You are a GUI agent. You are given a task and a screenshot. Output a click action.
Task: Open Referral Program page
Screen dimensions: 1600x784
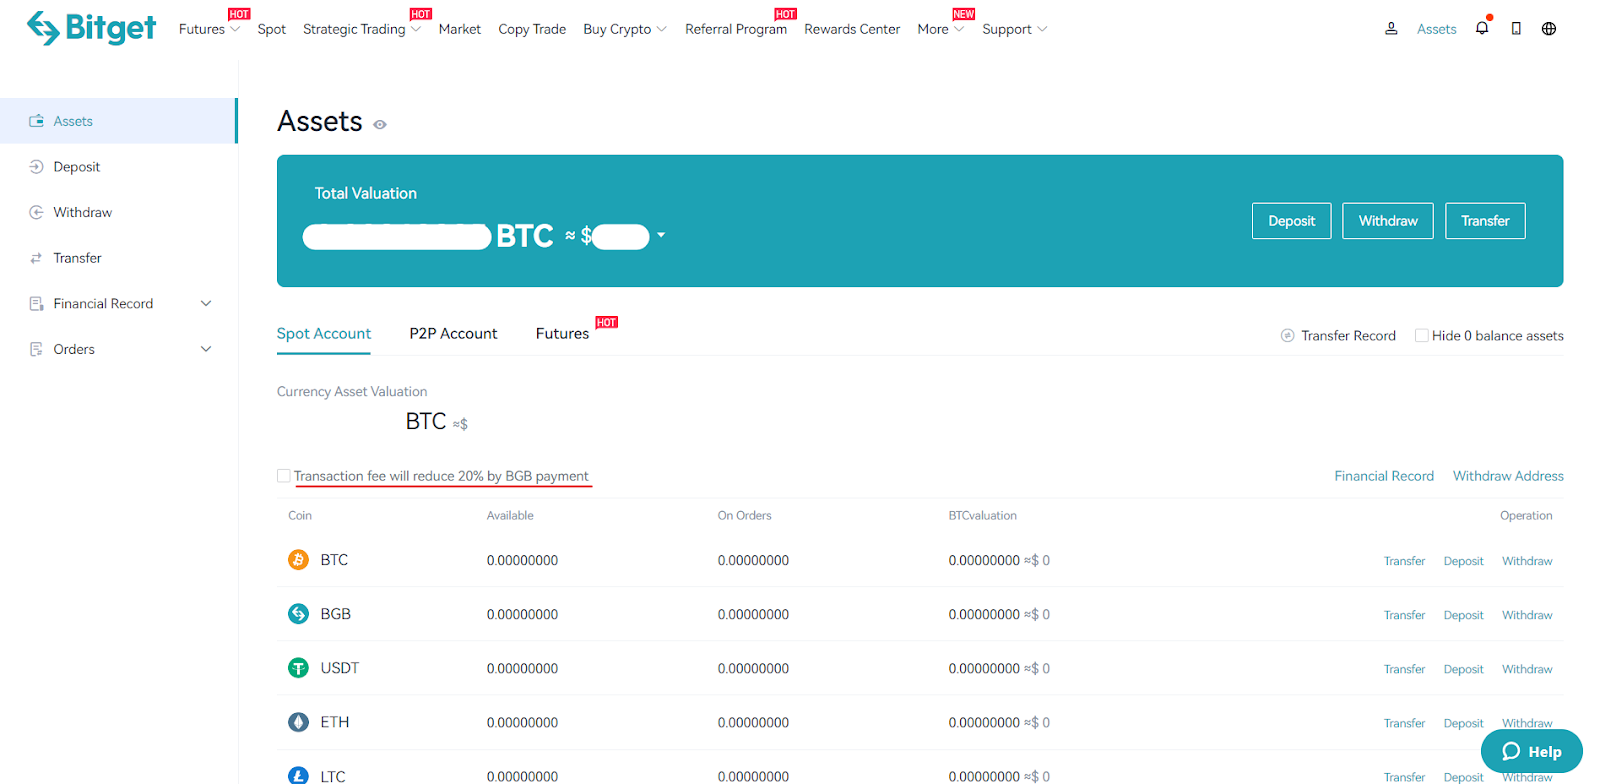click(x=736, y=29)
